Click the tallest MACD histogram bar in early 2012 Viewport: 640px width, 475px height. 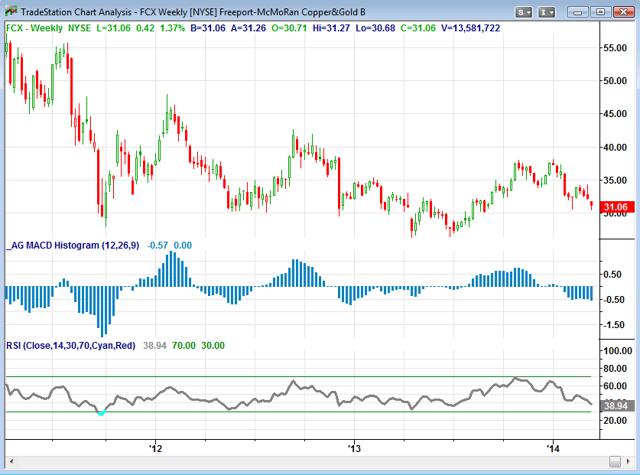(171, 269)
